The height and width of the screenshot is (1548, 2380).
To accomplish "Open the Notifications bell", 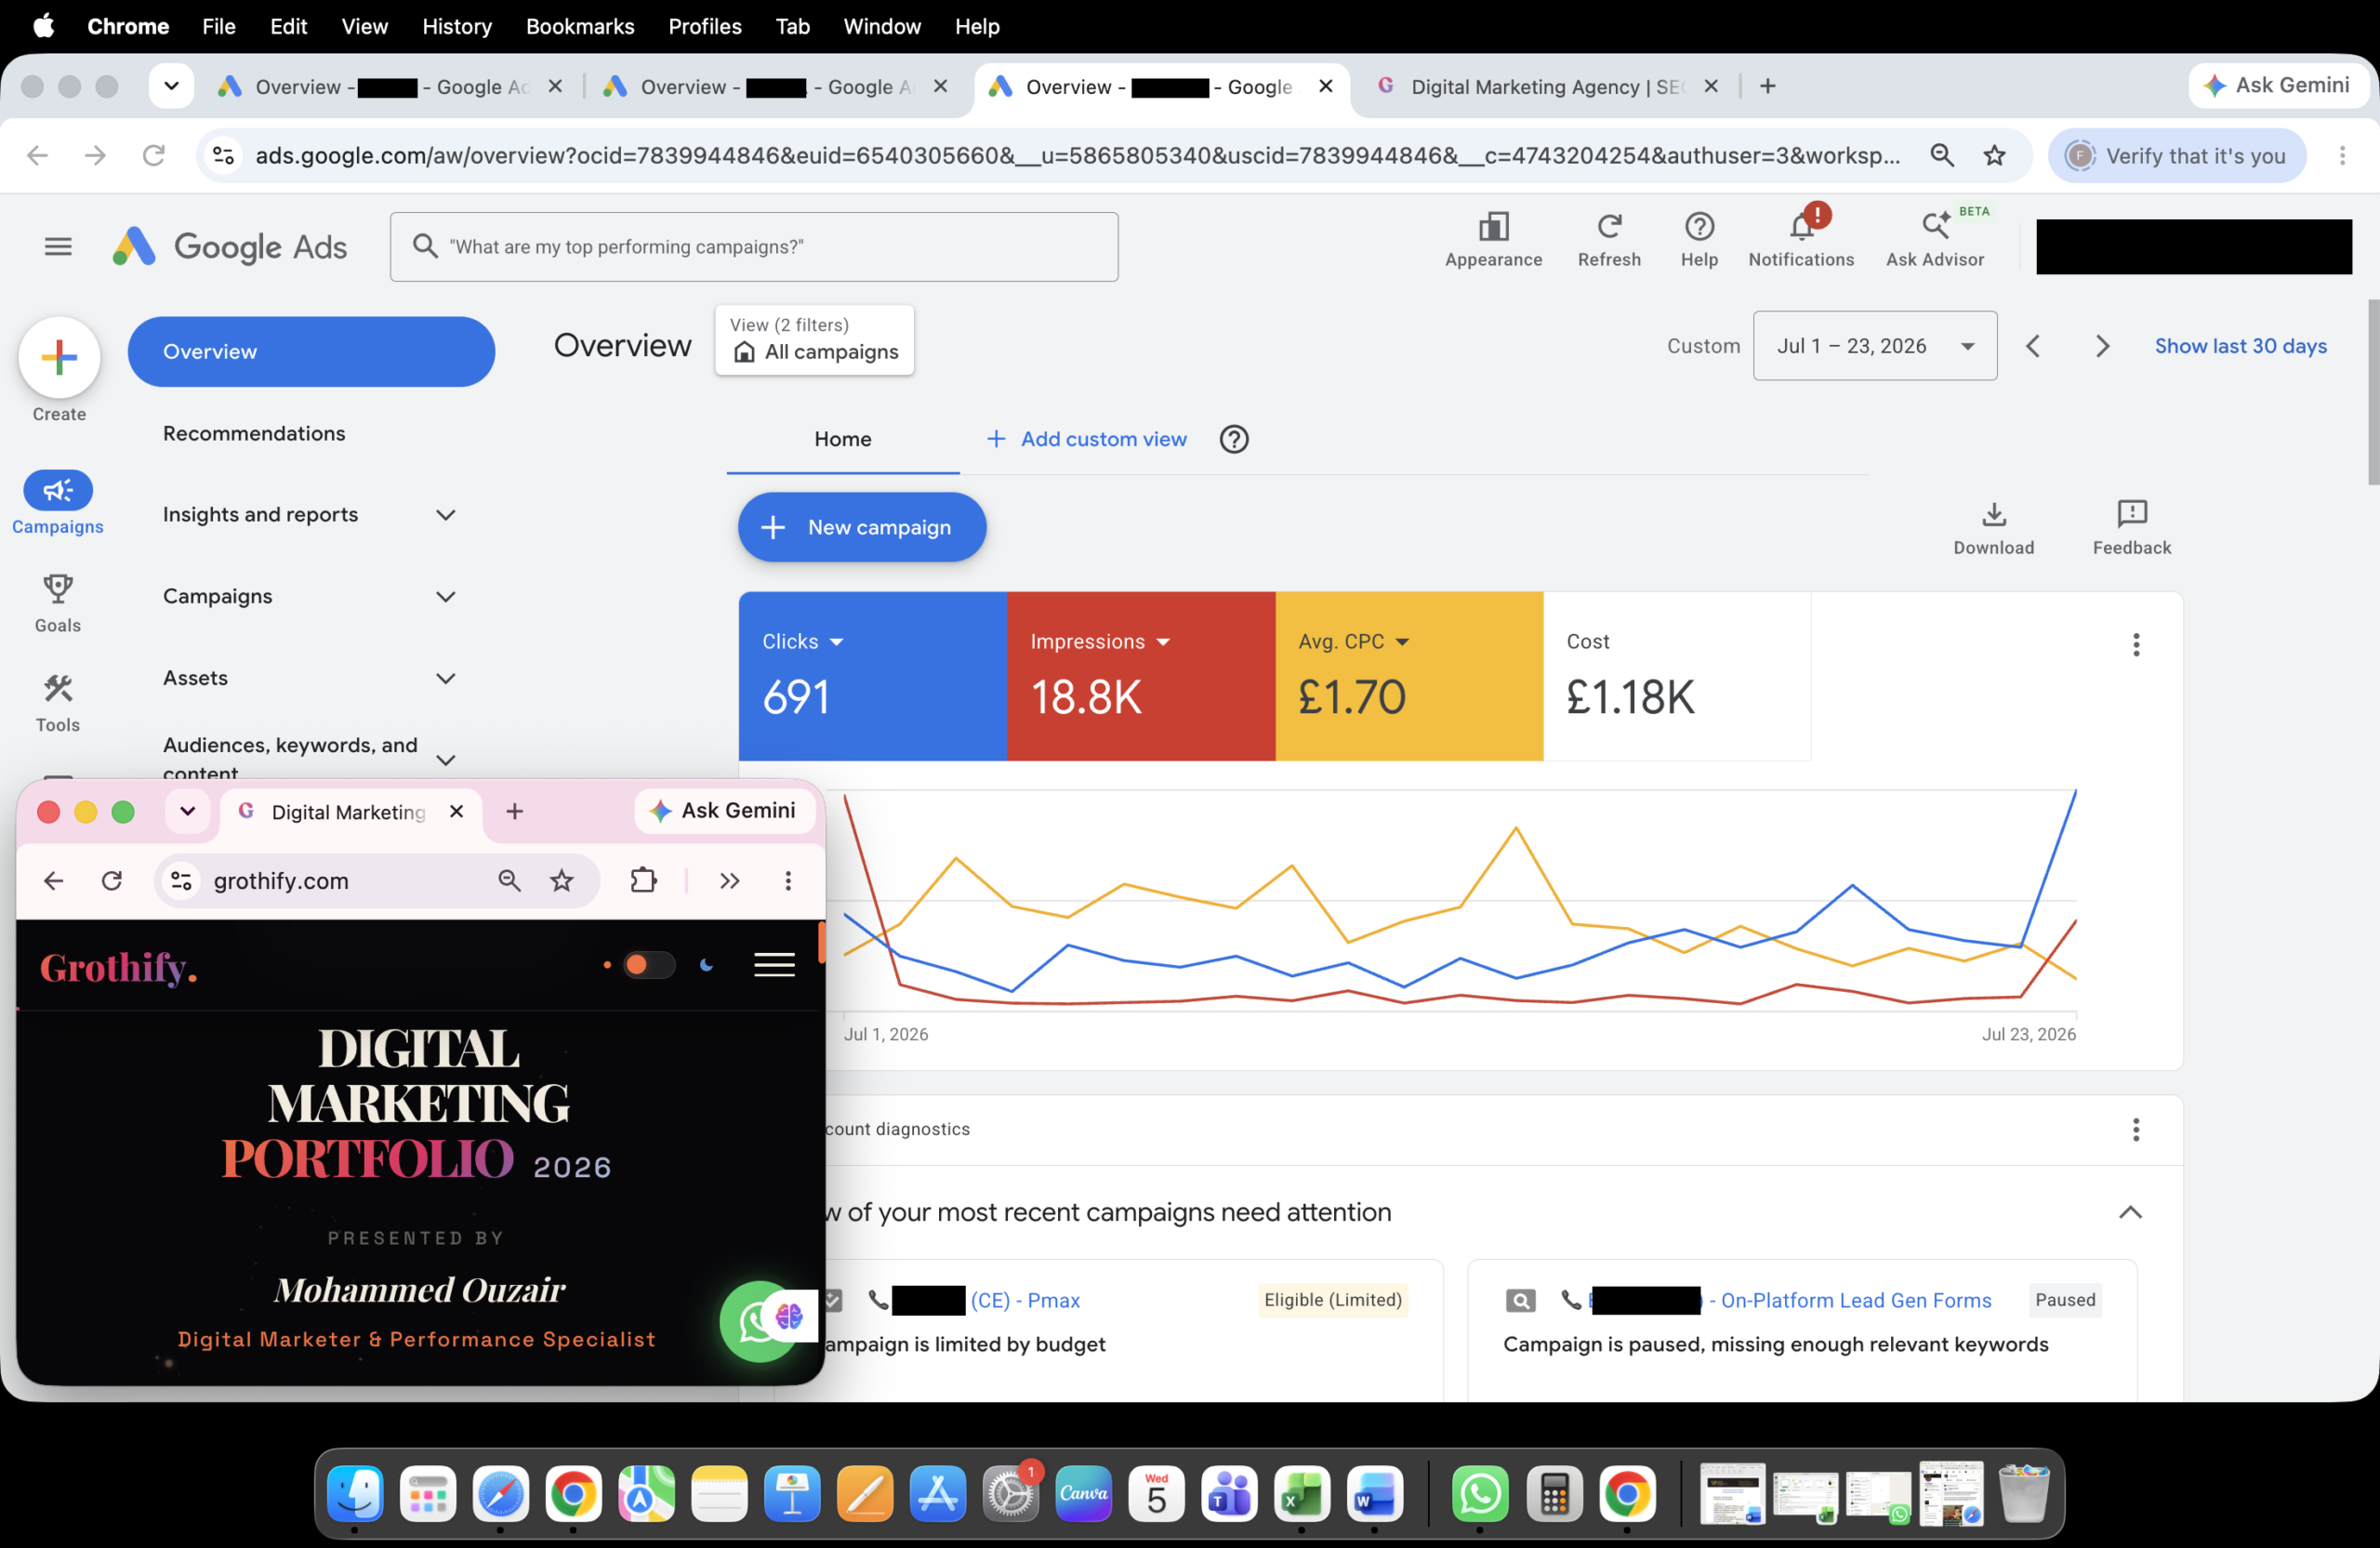I will pos(1801,227).
